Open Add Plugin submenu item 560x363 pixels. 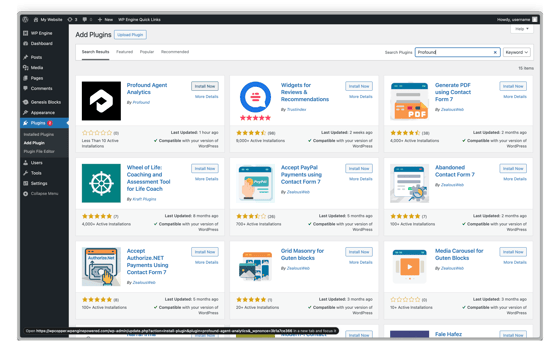[x=34, y=143]
